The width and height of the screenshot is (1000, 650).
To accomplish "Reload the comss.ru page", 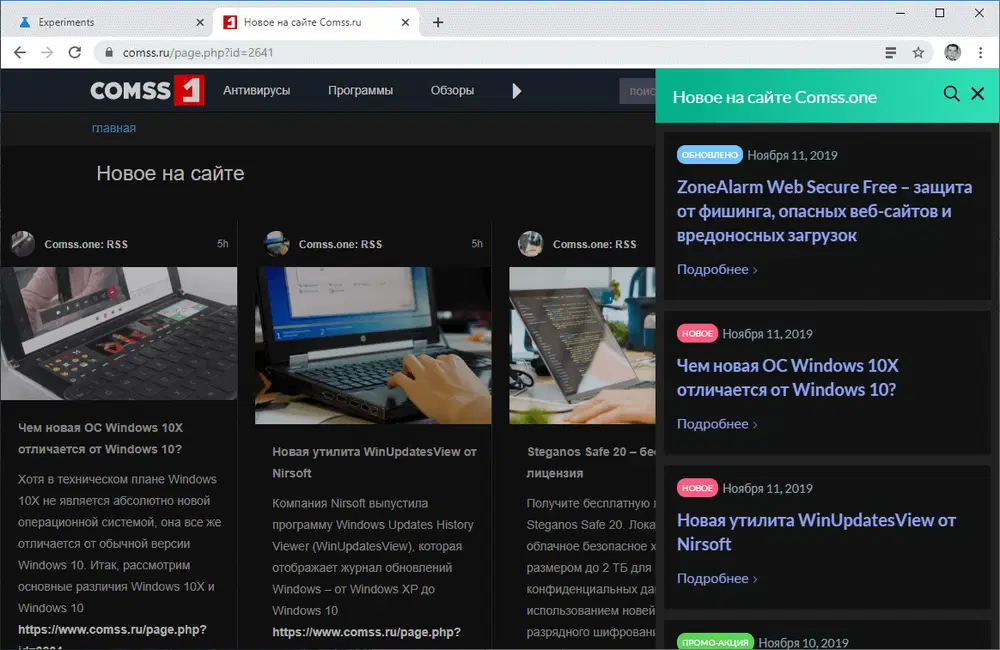I will (75, 52).
